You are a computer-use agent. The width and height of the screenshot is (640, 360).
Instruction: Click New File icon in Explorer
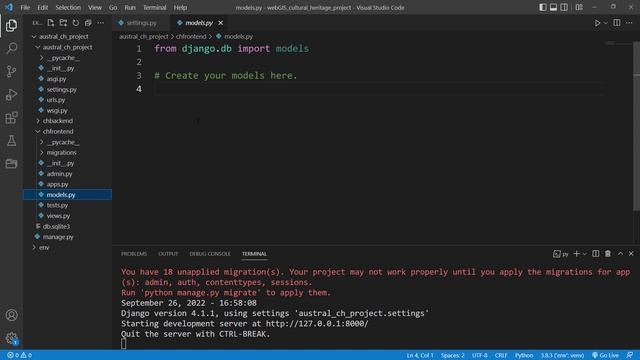point(51,23)
